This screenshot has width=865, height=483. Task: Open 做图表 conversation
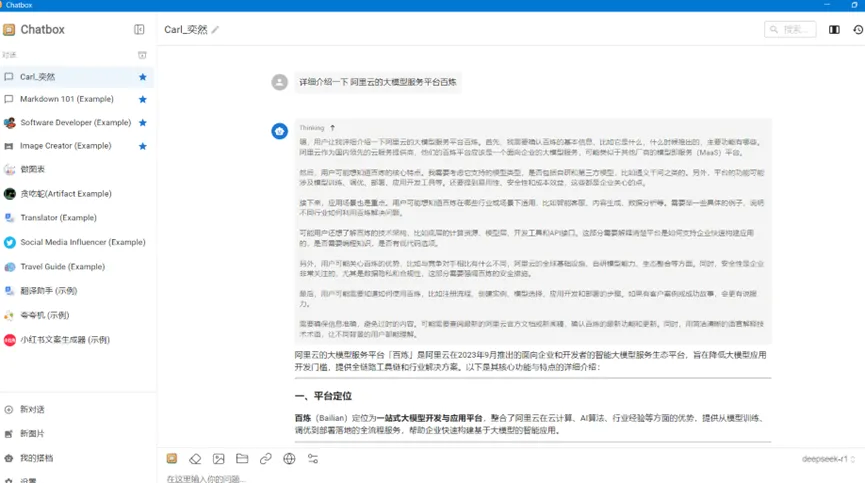(x=77, y=169)
